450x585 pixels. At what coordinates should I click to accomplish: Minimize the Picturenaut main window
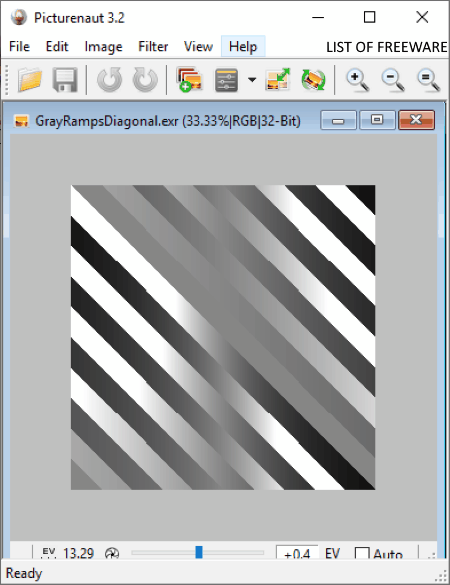(x=318, y=17)
